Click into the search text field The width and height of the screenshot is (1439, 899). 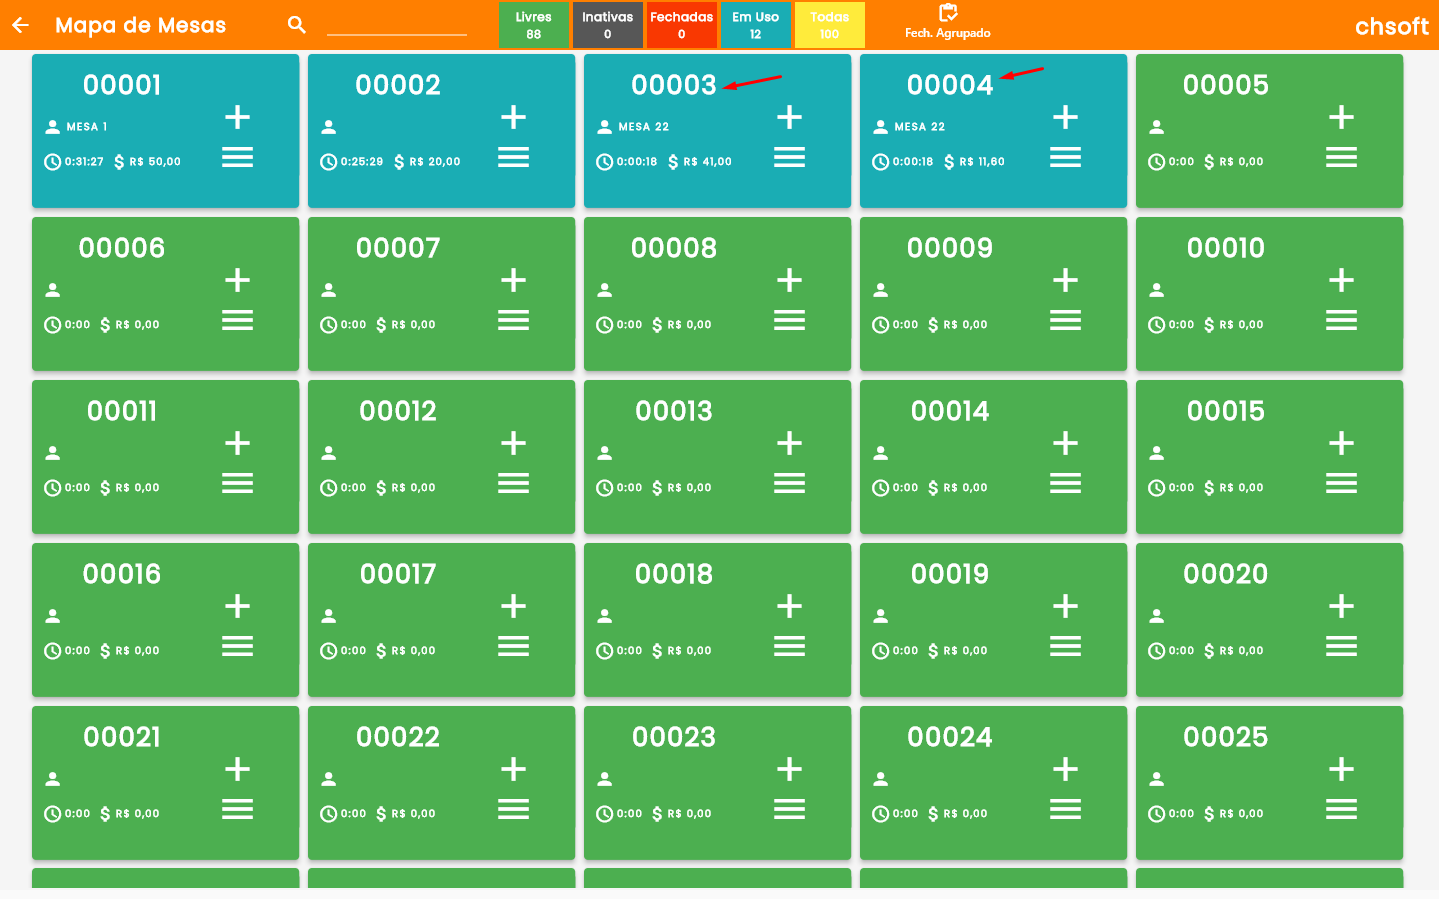(397, 25)
